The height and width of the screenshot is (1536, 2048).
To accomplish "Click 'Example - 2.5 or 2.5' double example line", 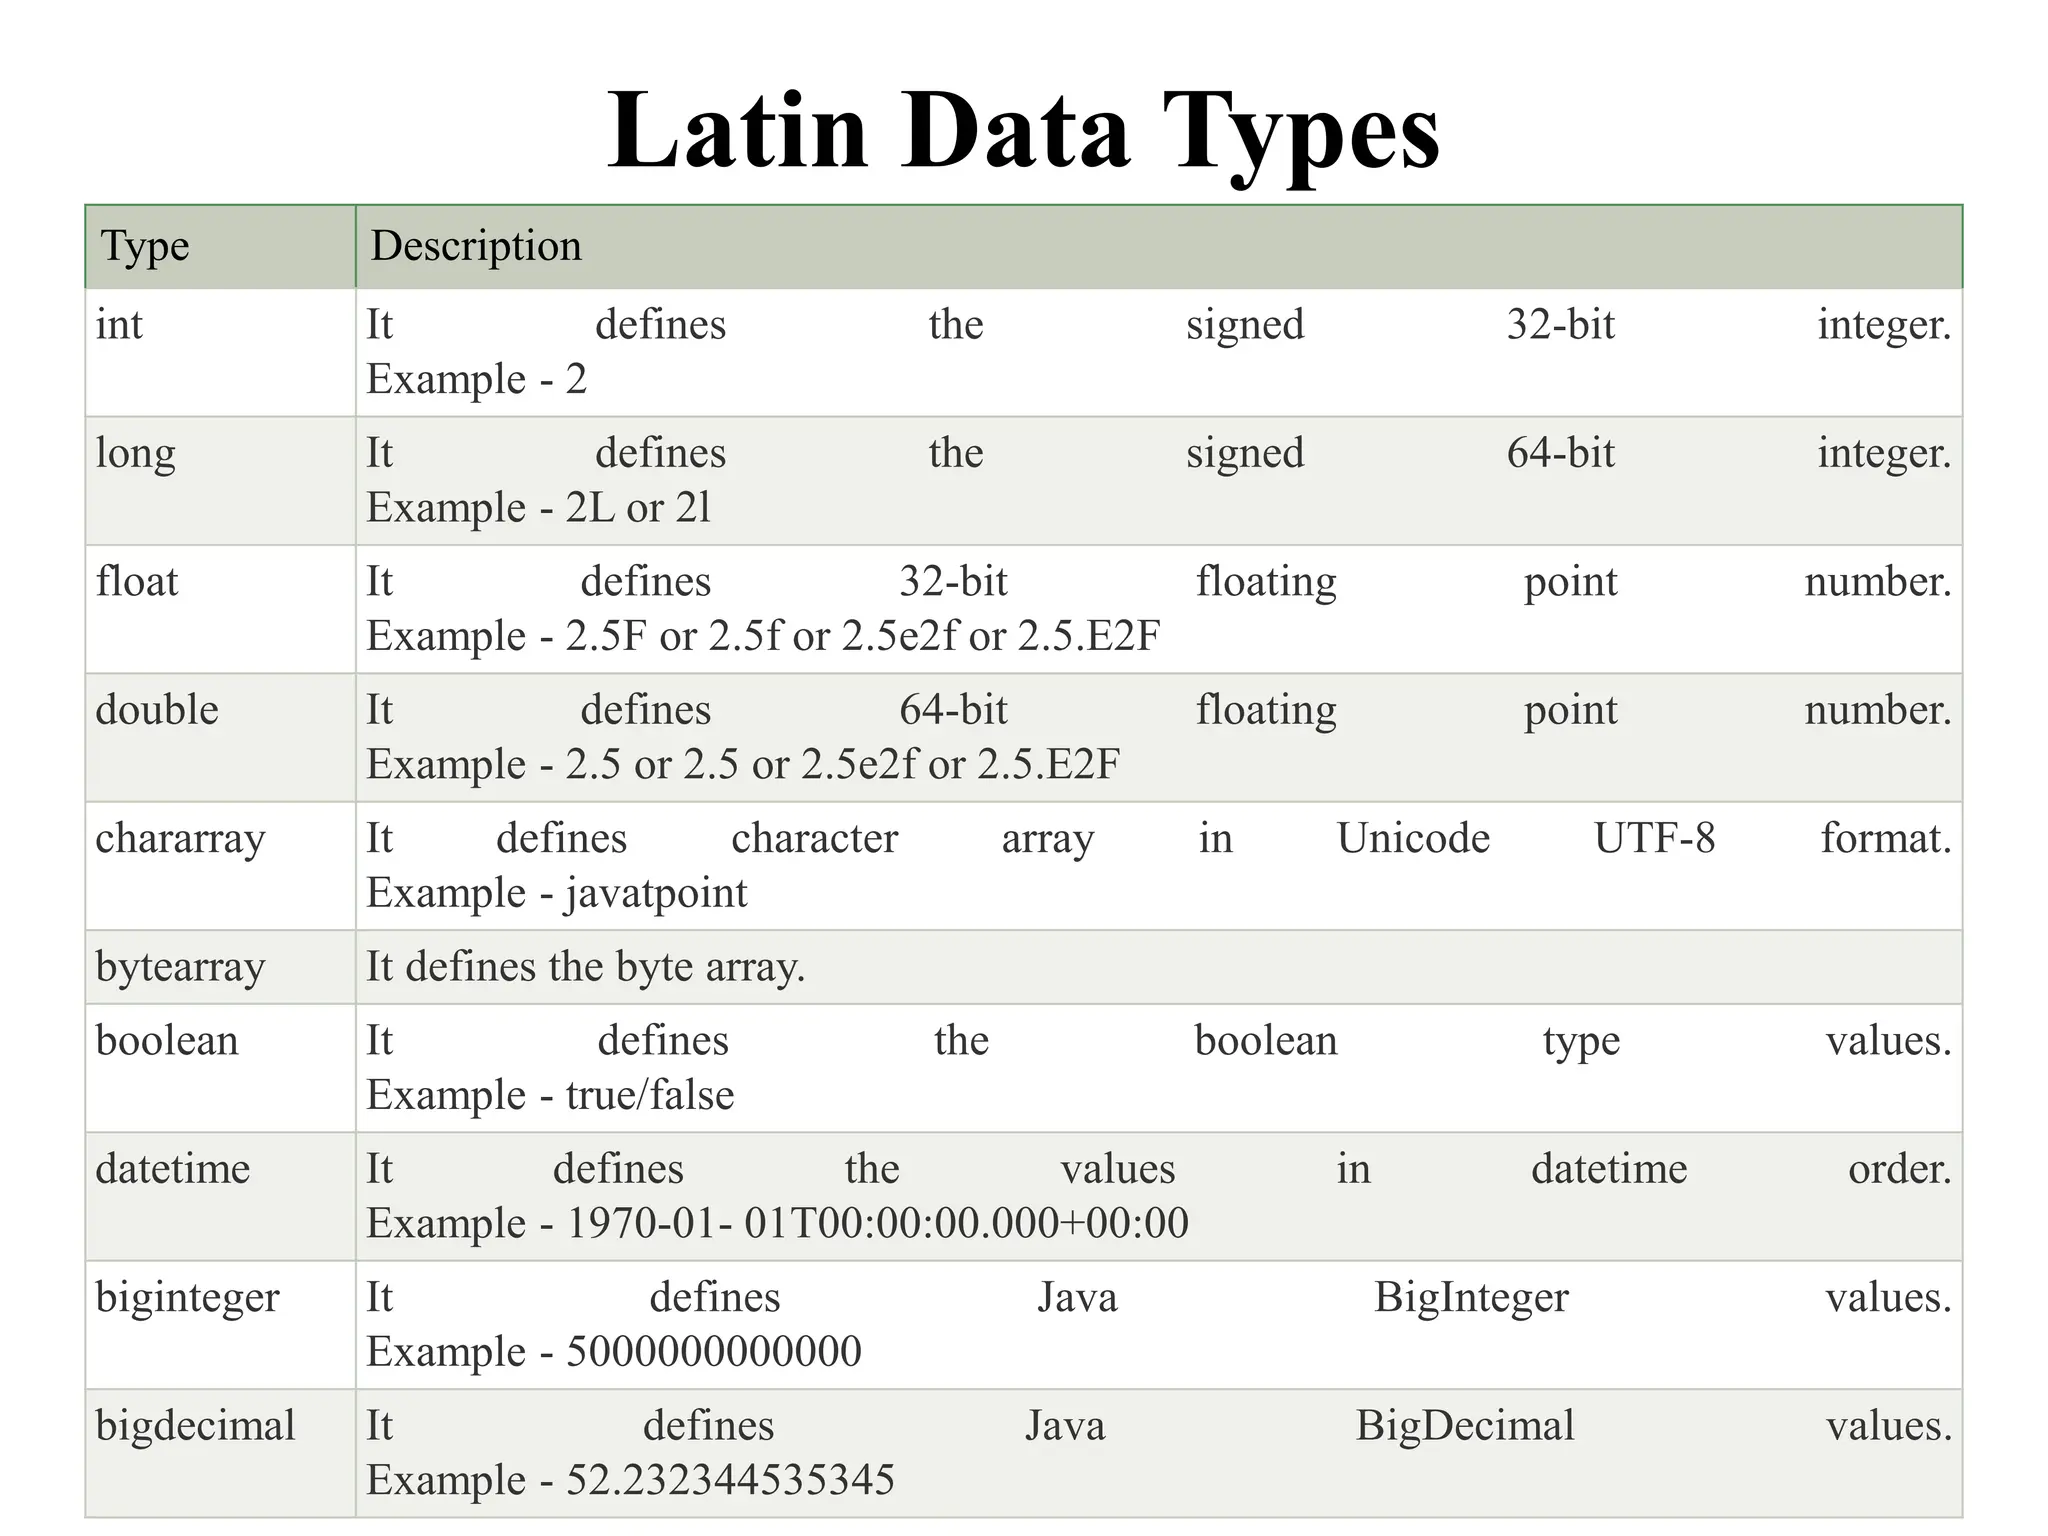I will click(x=743, y=765).
